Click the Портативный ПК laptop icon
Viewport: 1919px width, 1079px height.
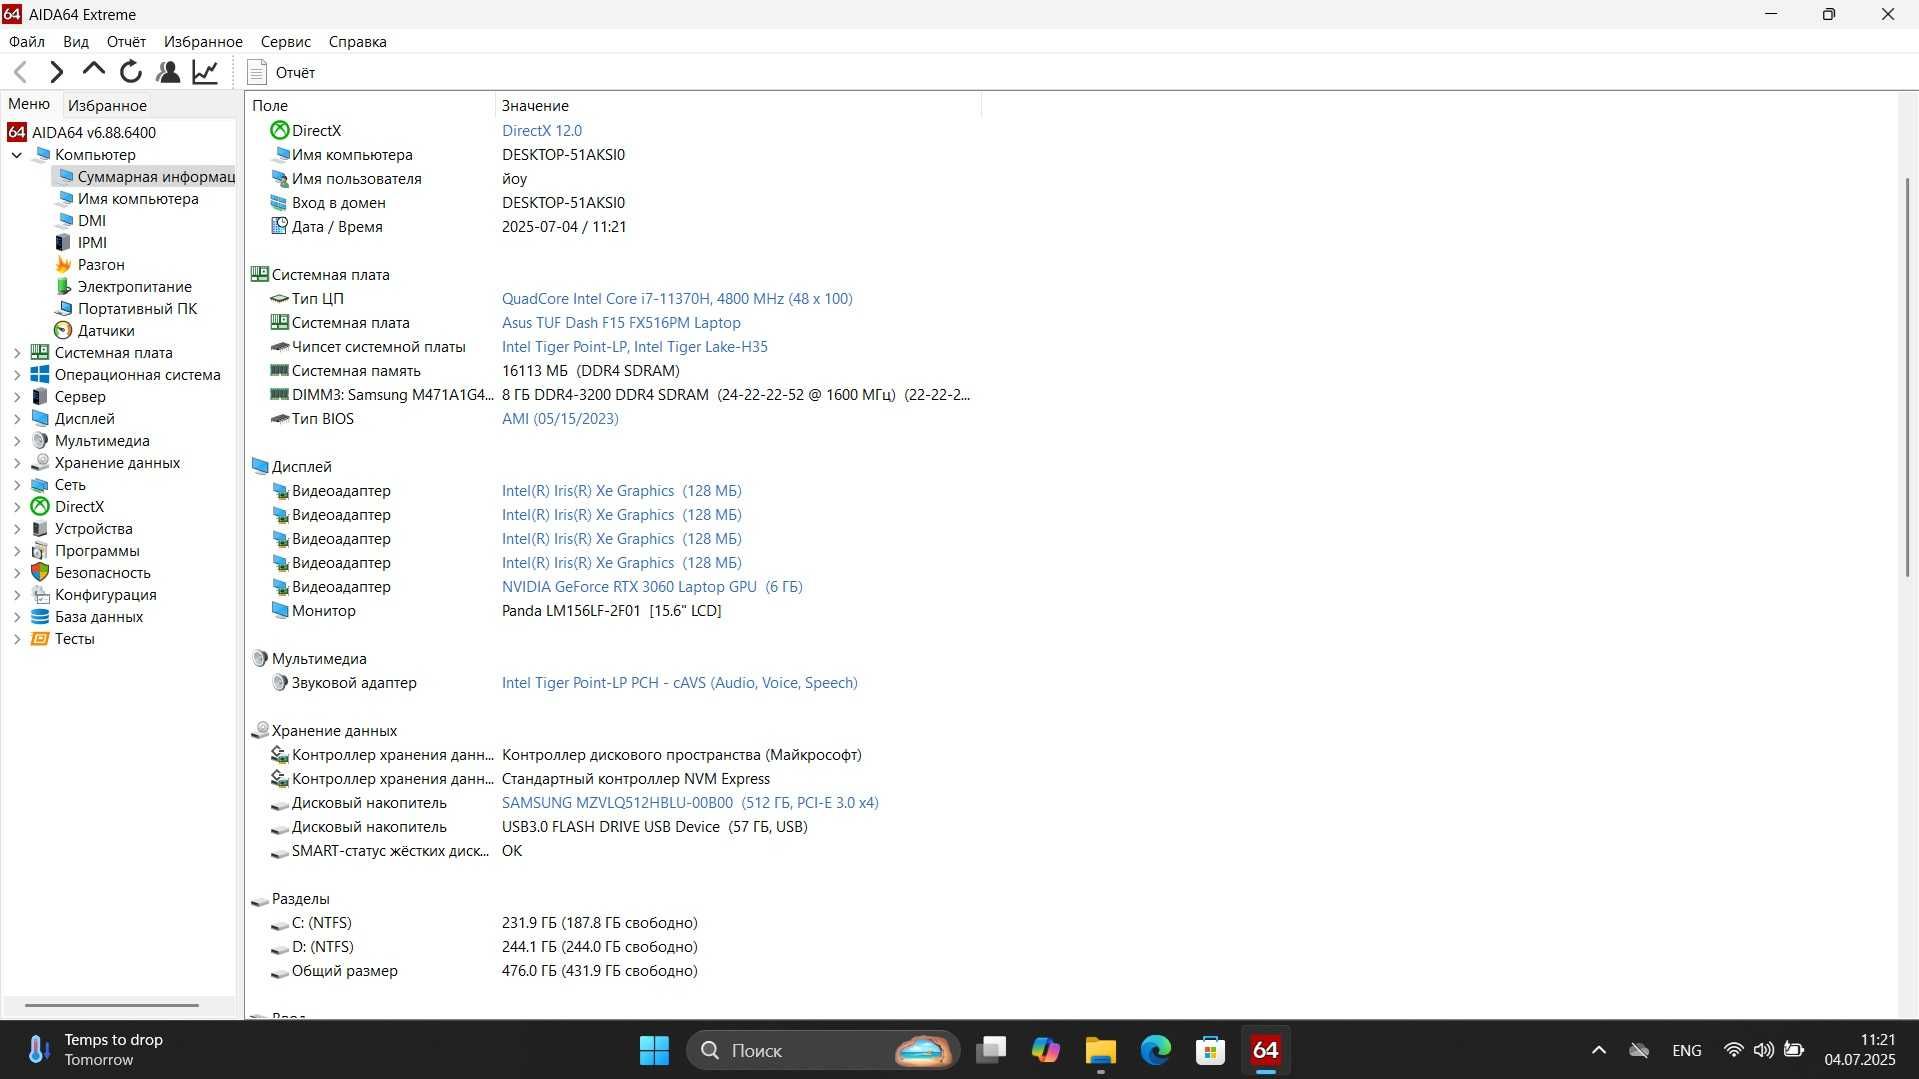63,309
